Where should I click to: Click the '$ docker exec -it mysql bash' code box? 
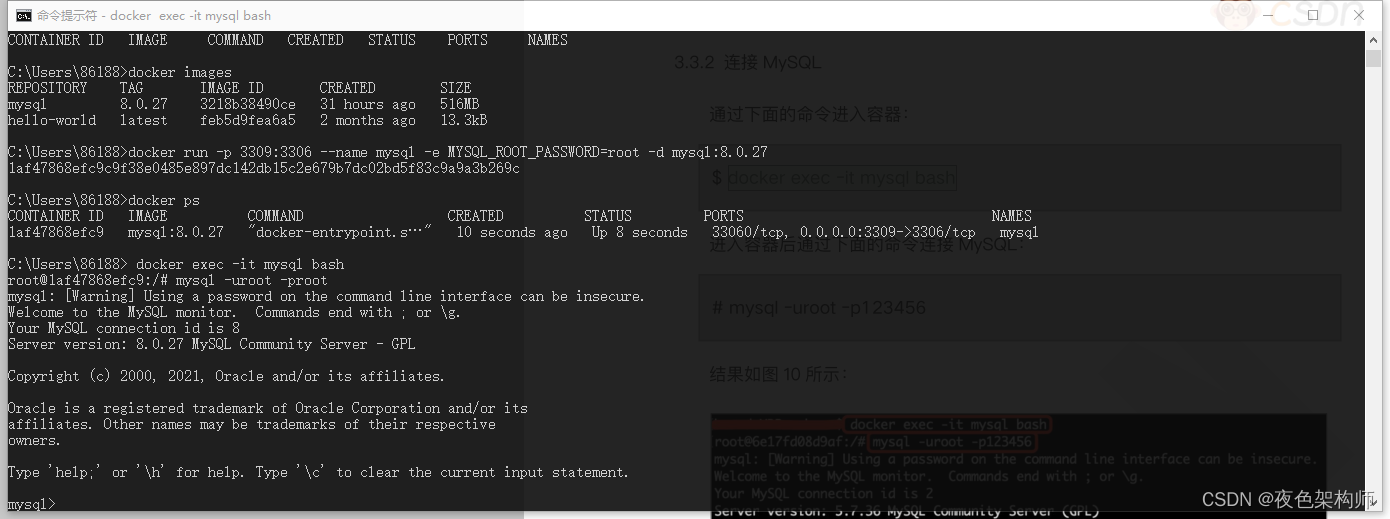tap(1020, 179)
